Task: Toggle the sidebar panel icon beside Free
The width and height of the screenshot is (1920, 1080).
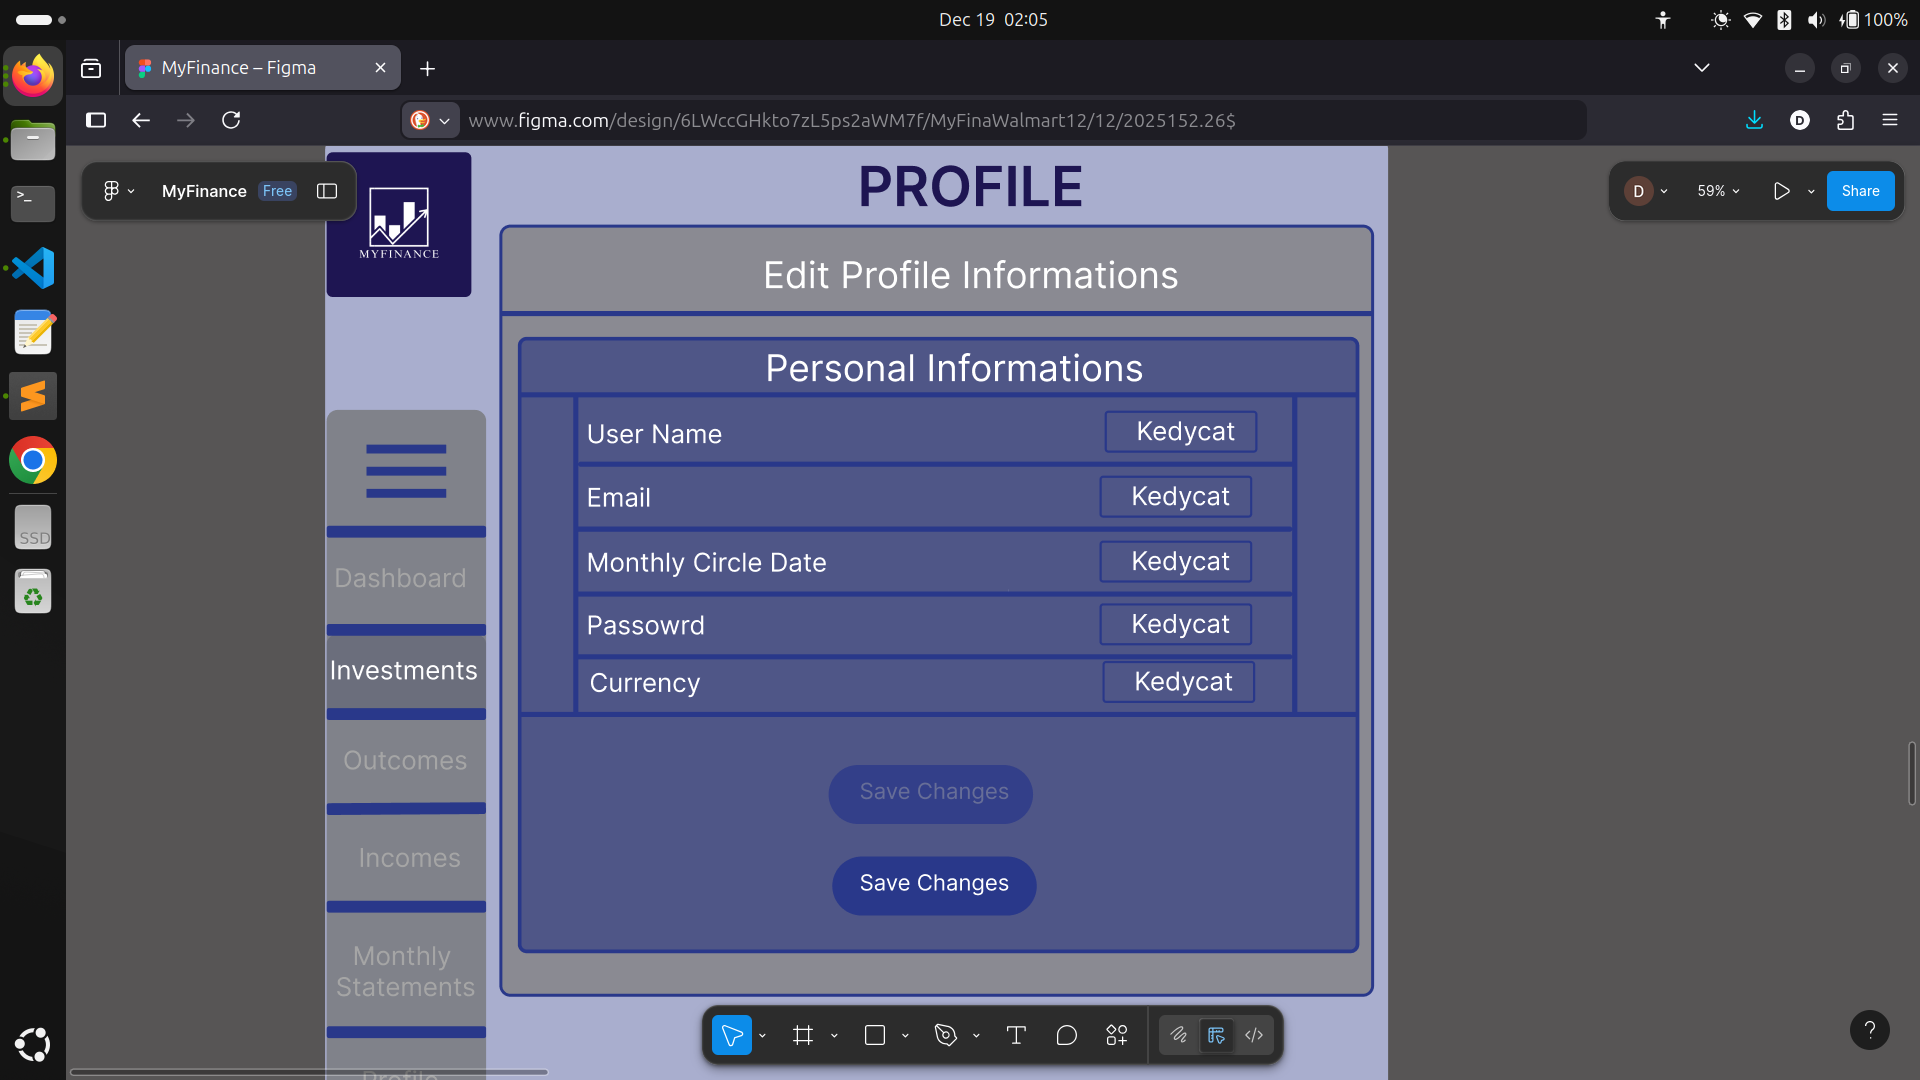Action: [x=327, y=191]
